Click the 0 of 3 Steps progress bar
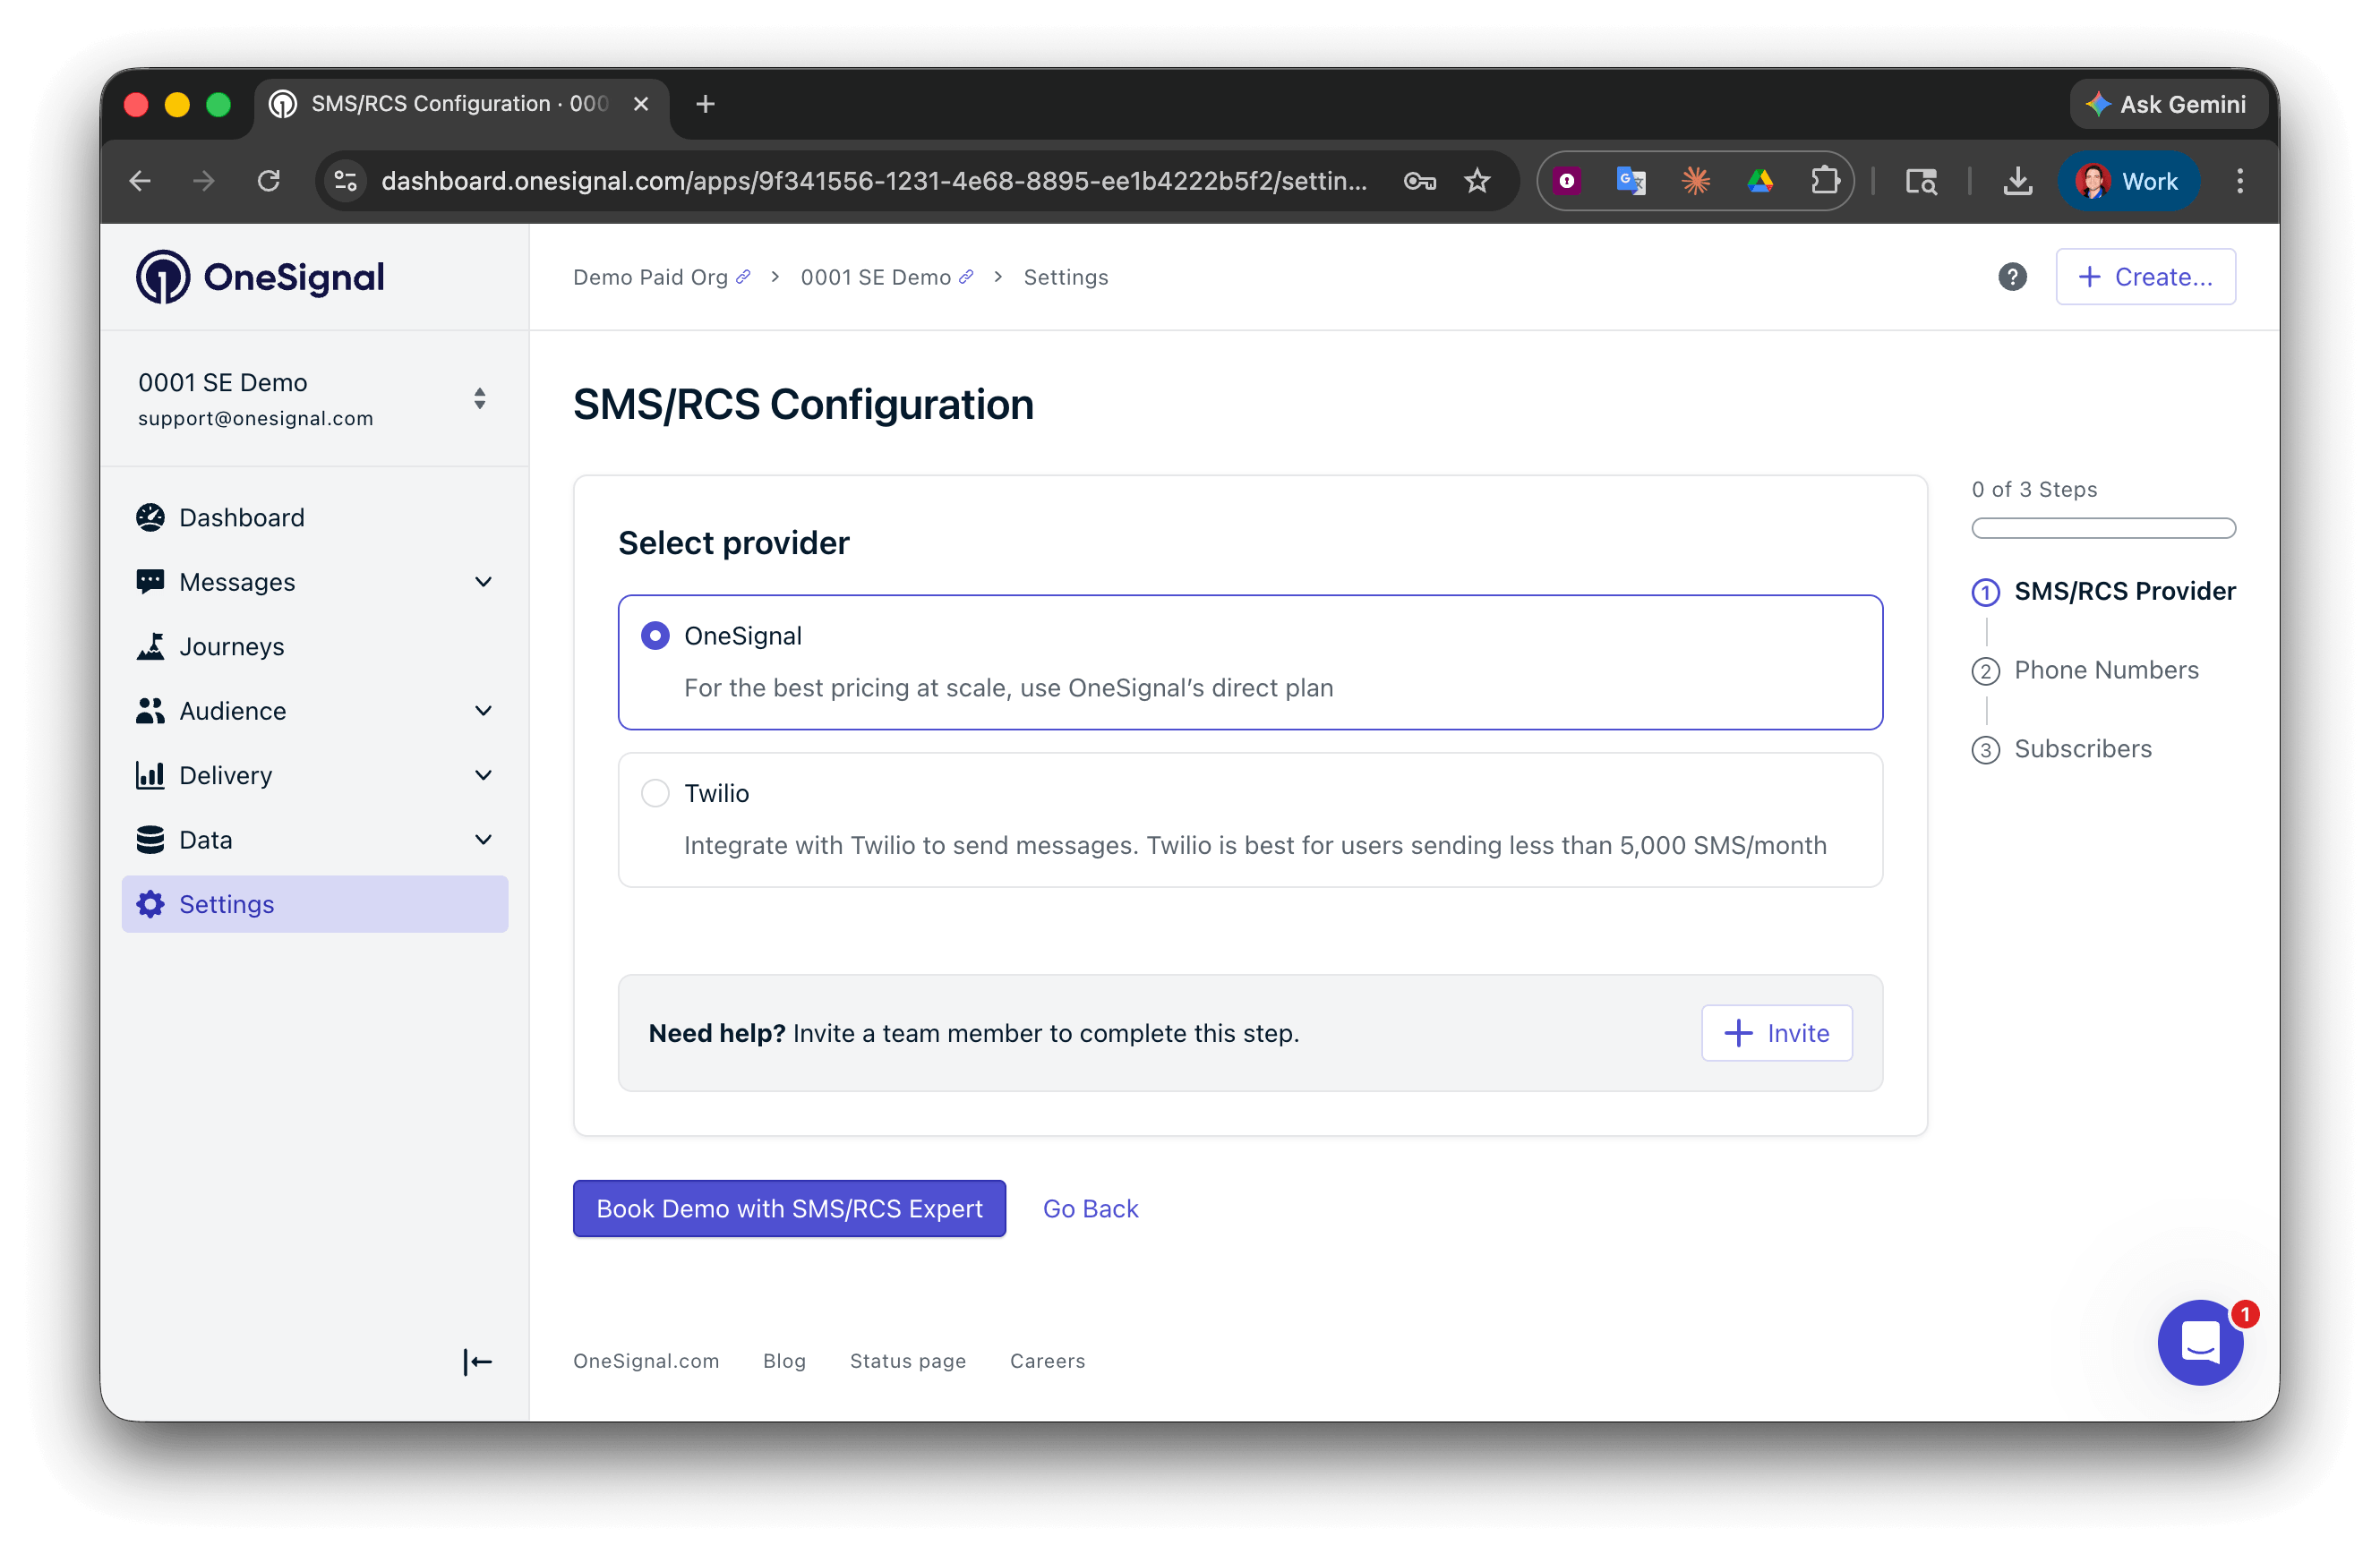Viewport: 2380px width, 1554px height. pyautogui.click(x=2102, y=528)
